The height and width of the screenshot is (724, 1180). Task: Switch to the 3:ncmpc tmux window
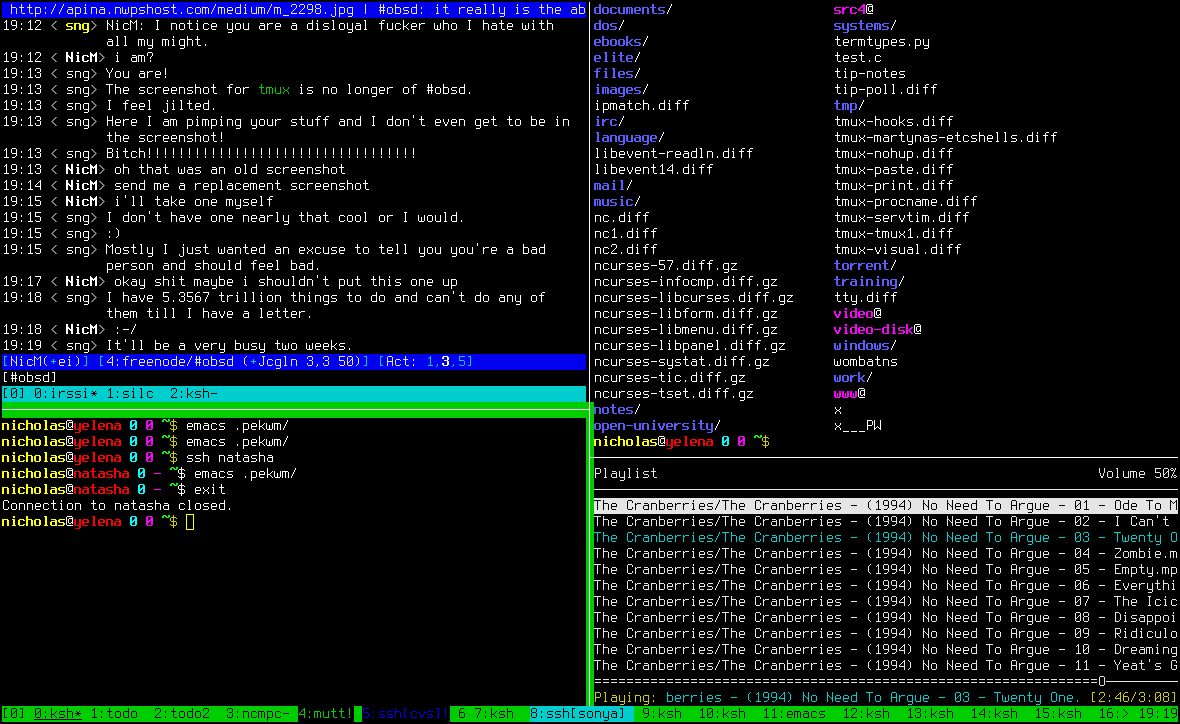258,714
